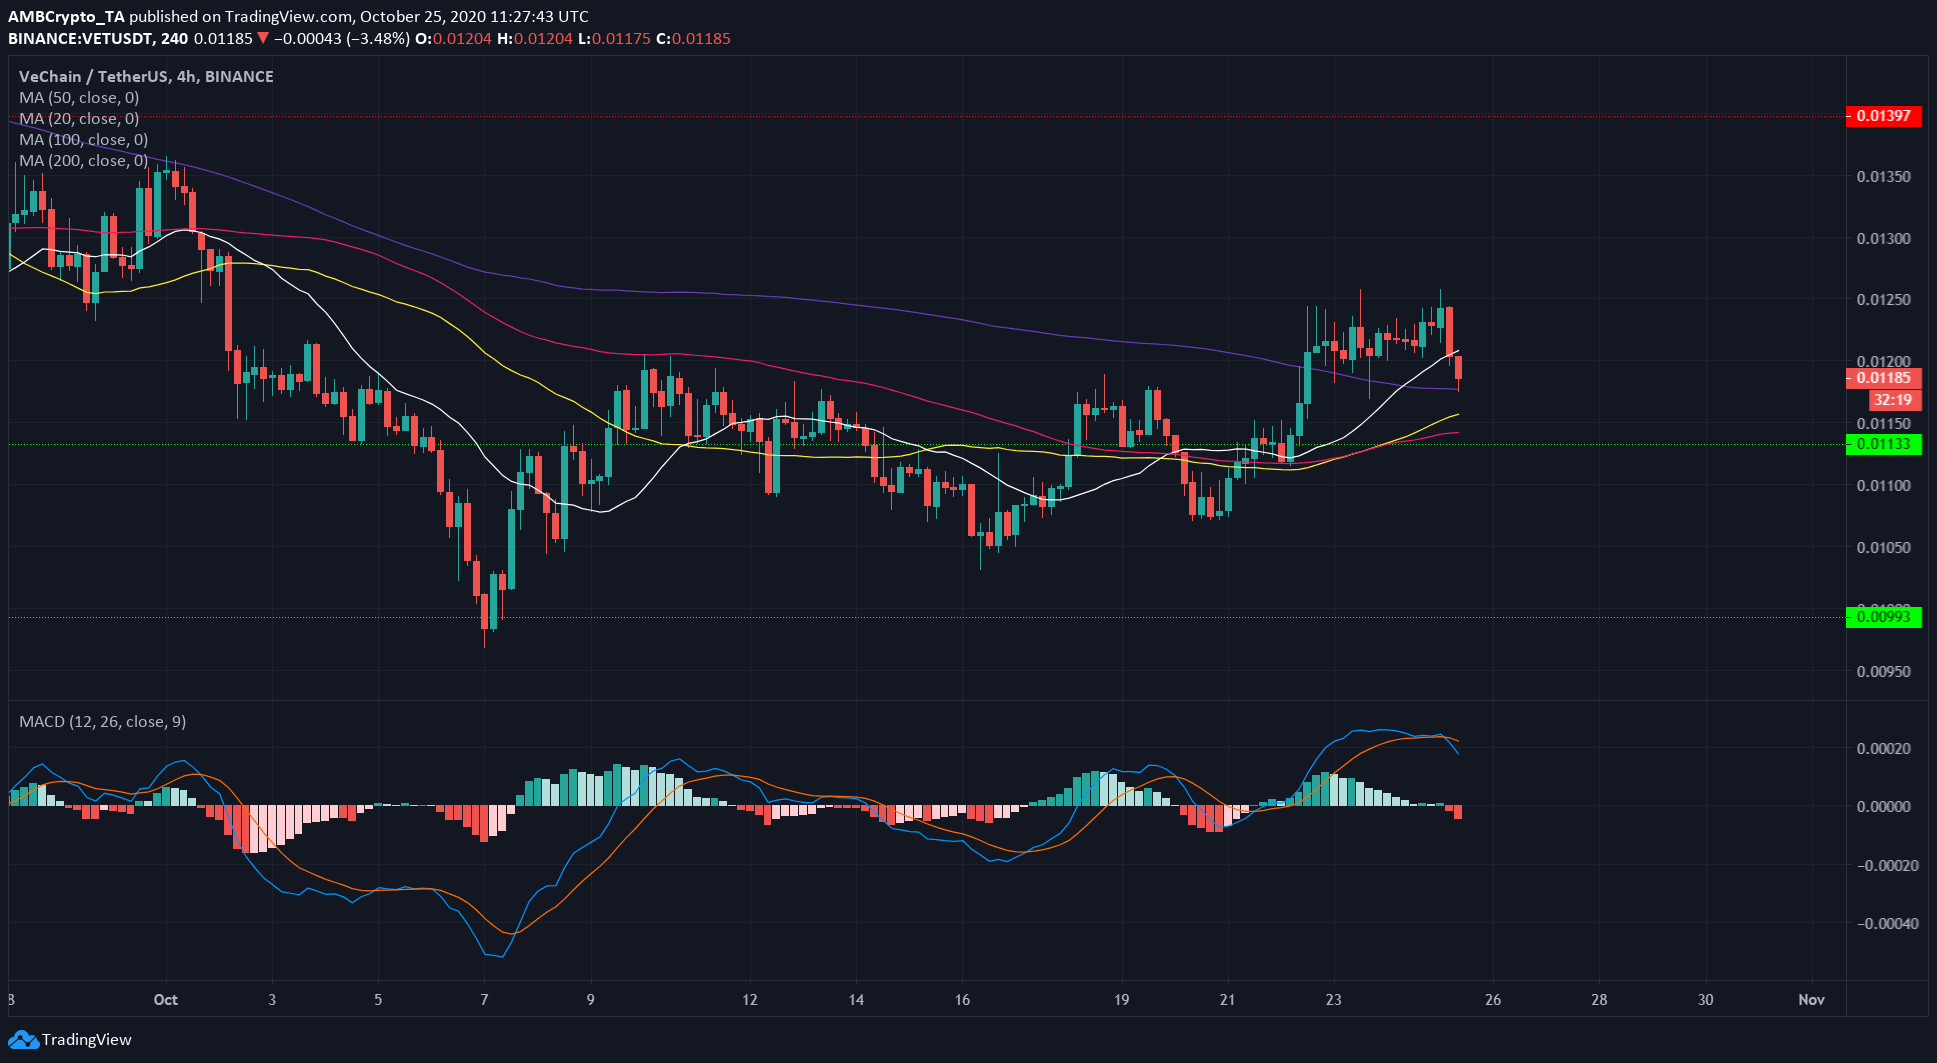This screenshot has height=1063, width=1937.
Task: Select the MA (50, close, 0) indicator label
Action: pyautogui.click(x=79, y=98)
